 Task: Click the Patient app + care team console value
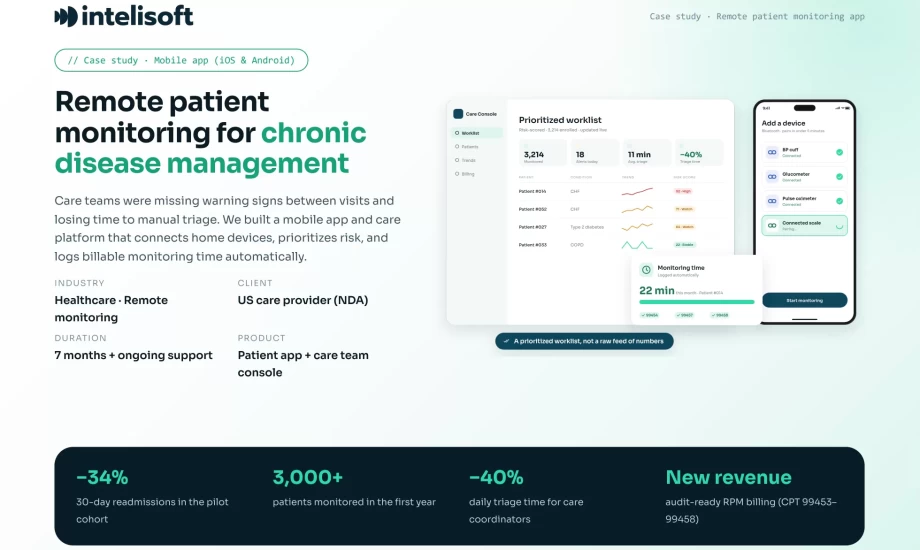pyautogui.click(x=303, y=364)
